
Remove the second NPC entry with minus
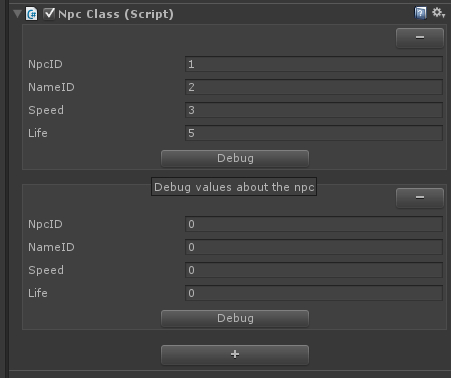point(420,198)
